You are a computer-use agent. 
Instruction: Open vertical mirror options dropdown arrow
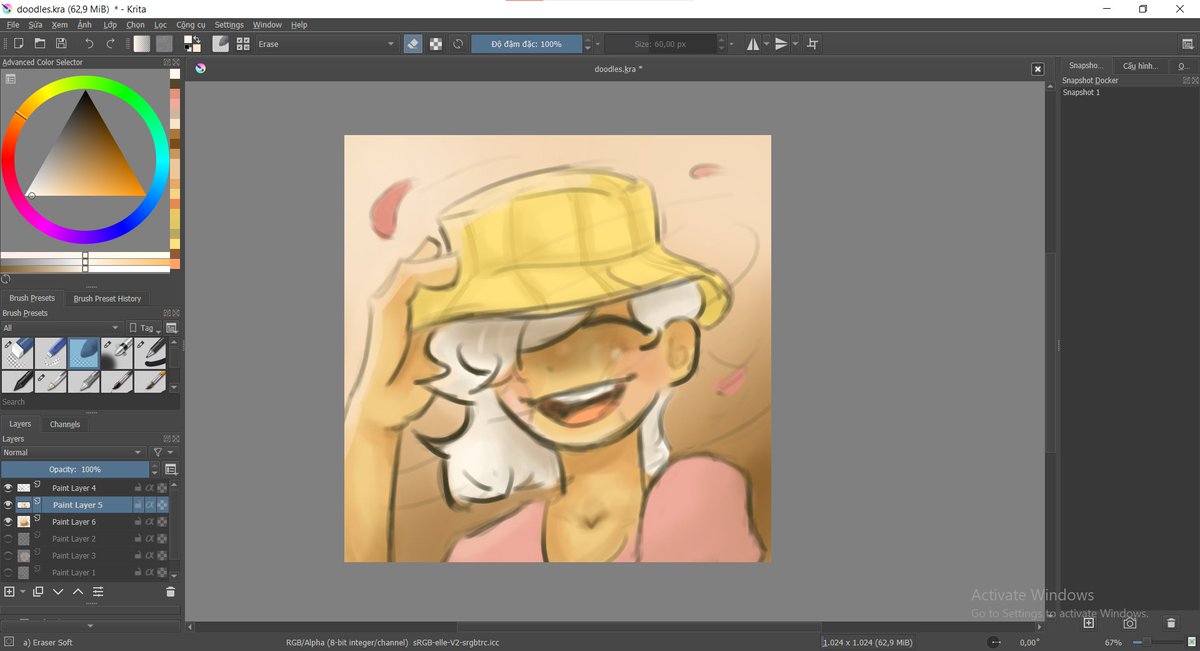click(x=795, y=44)
